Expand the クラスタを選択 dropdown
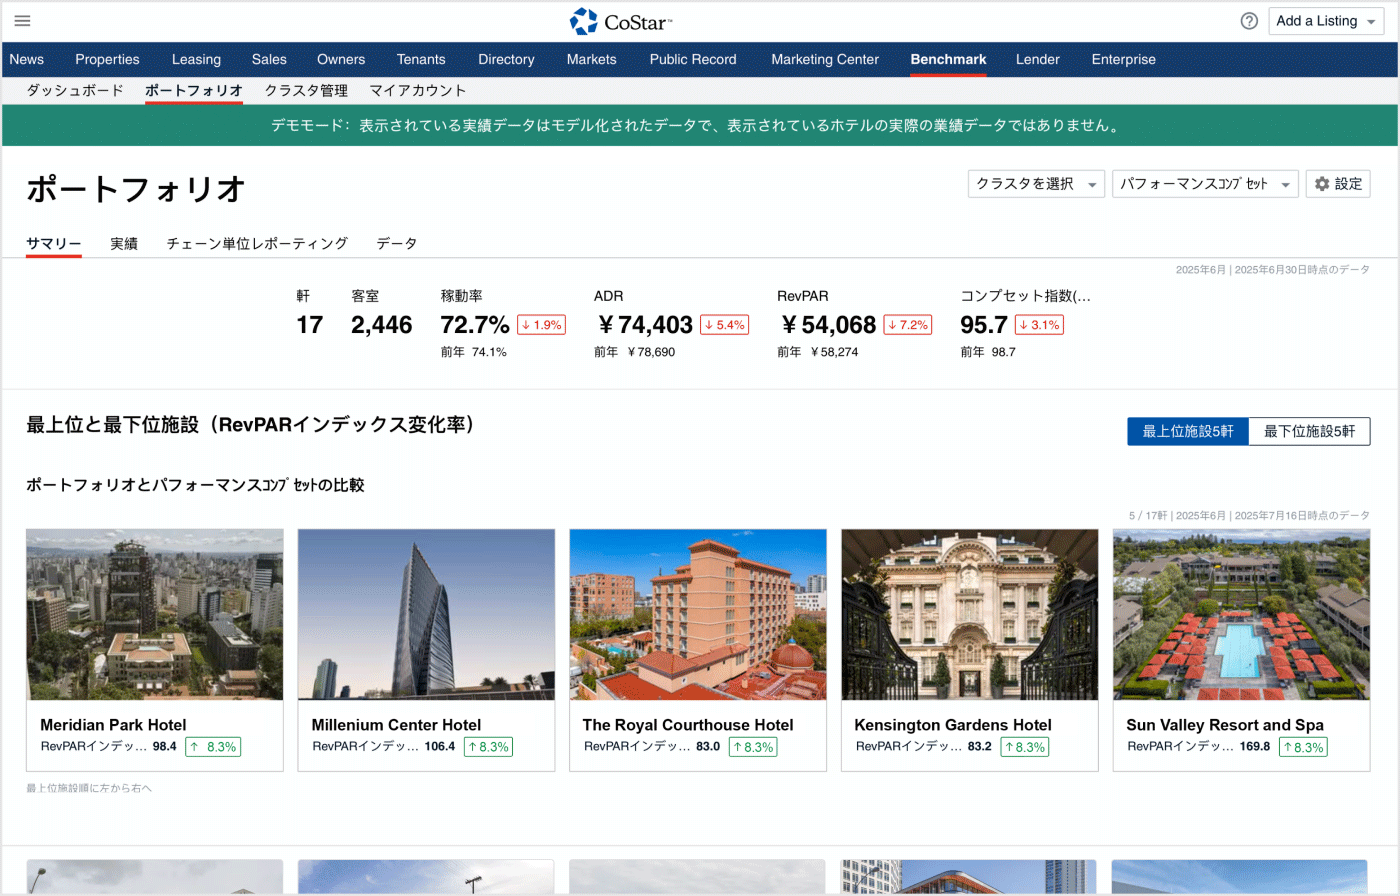This screenshot has height=896, width=1400. (1035, 184)
